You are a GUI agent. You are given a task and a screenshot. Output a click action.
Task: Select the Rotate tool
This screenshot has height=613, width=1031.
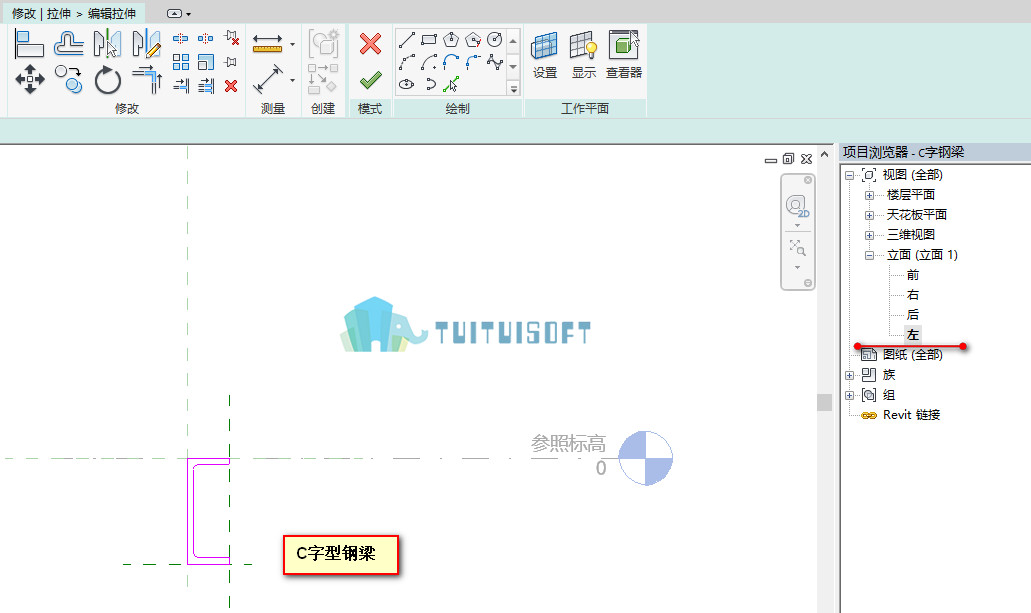pyautogui.click(x=107, y=80)
